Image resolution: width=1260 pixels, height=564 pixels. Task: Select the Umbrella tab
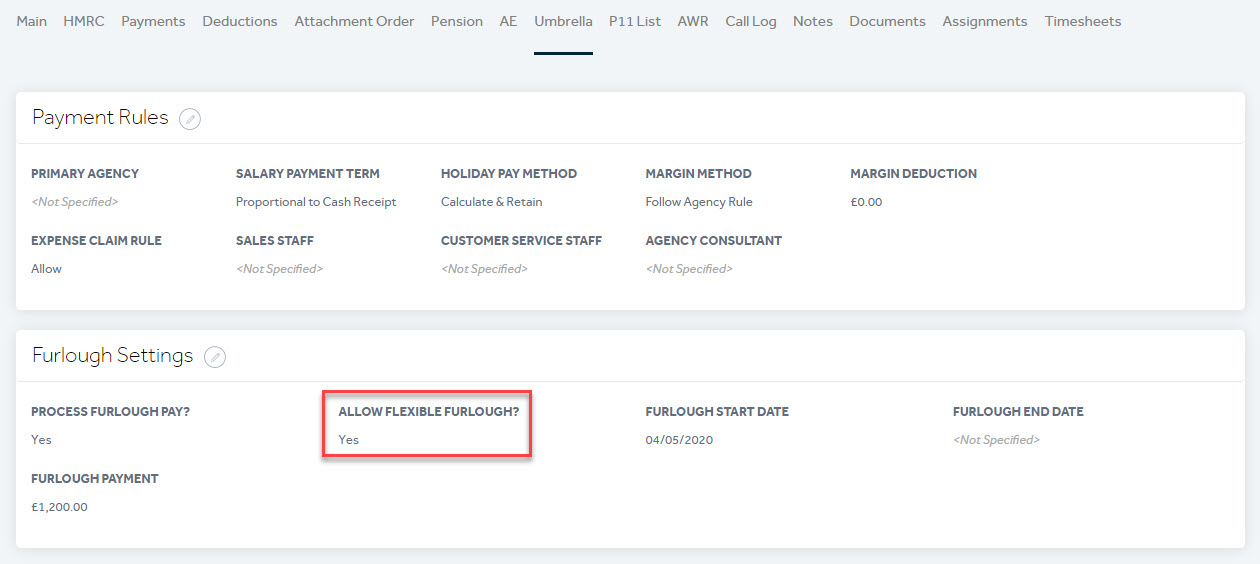click(563, 21)
